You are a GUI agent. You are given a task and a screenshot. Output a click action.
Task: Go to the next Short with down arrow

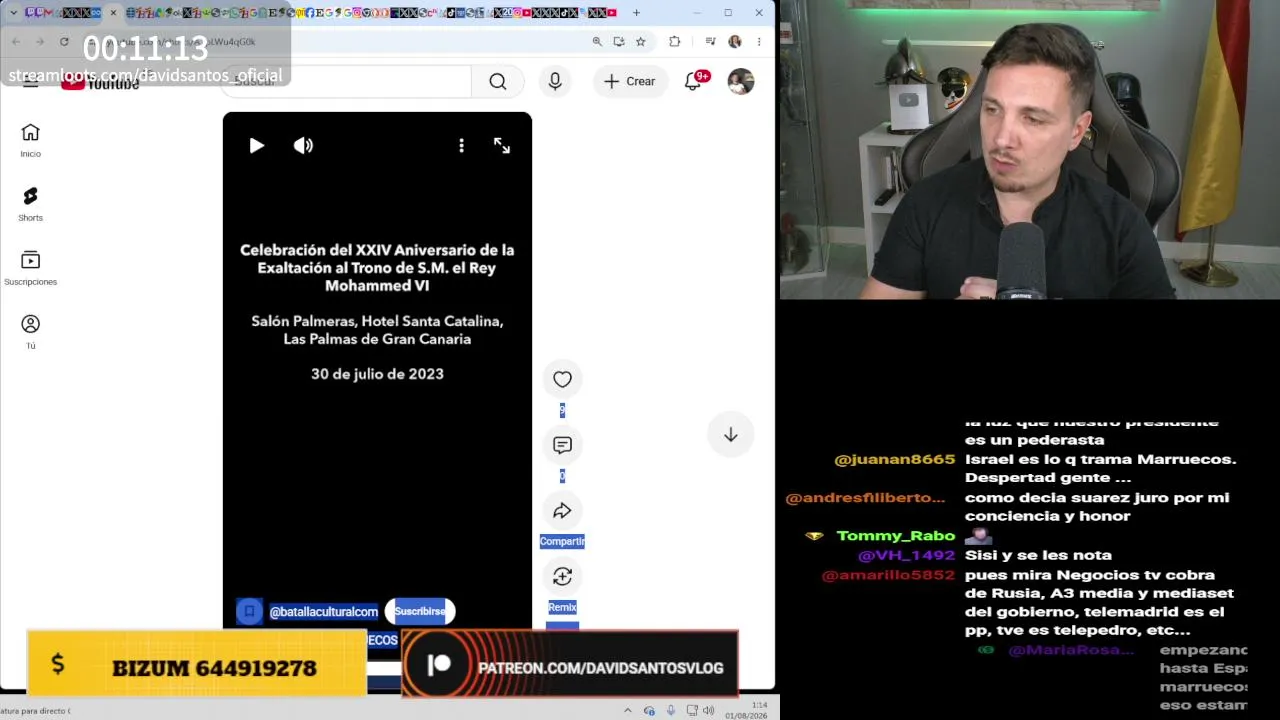coord(731,435)
